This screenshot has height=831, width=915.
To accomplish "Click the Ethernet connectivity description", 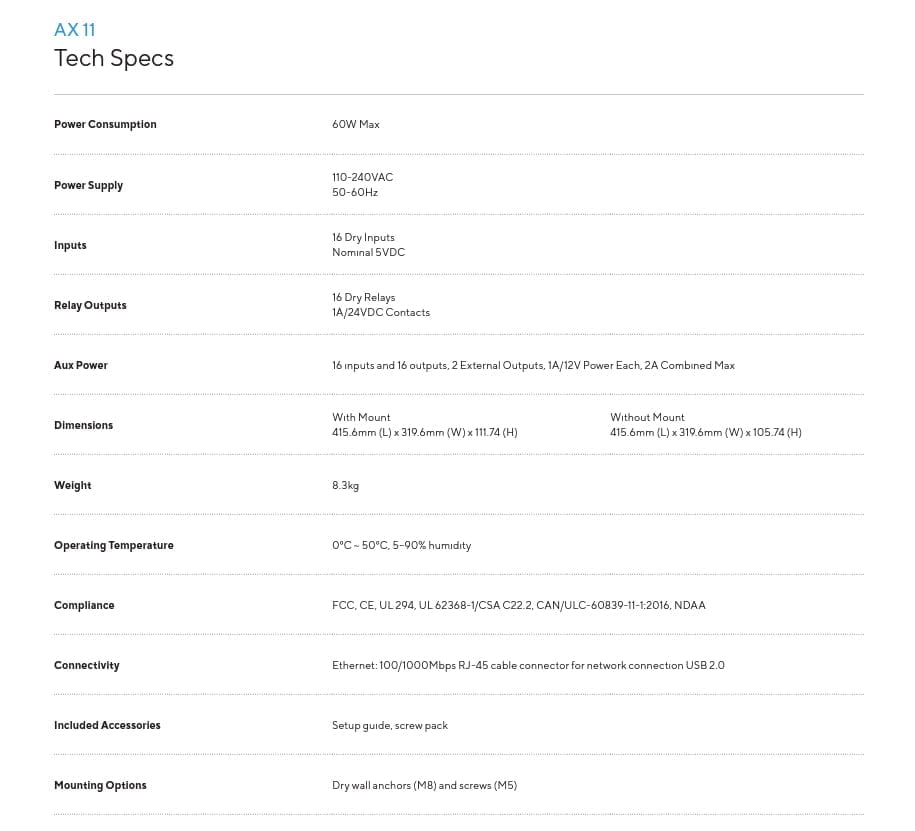I will coord(528,665).
